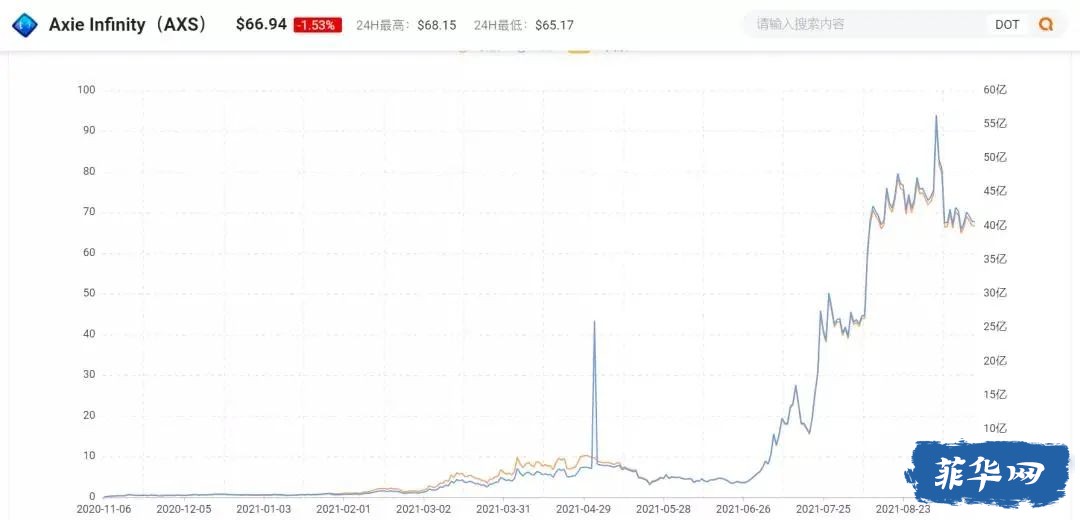This screenshot has height=520, width=1080.
Task: Click the 80 left axis label
Action: [x=90, y=171]
